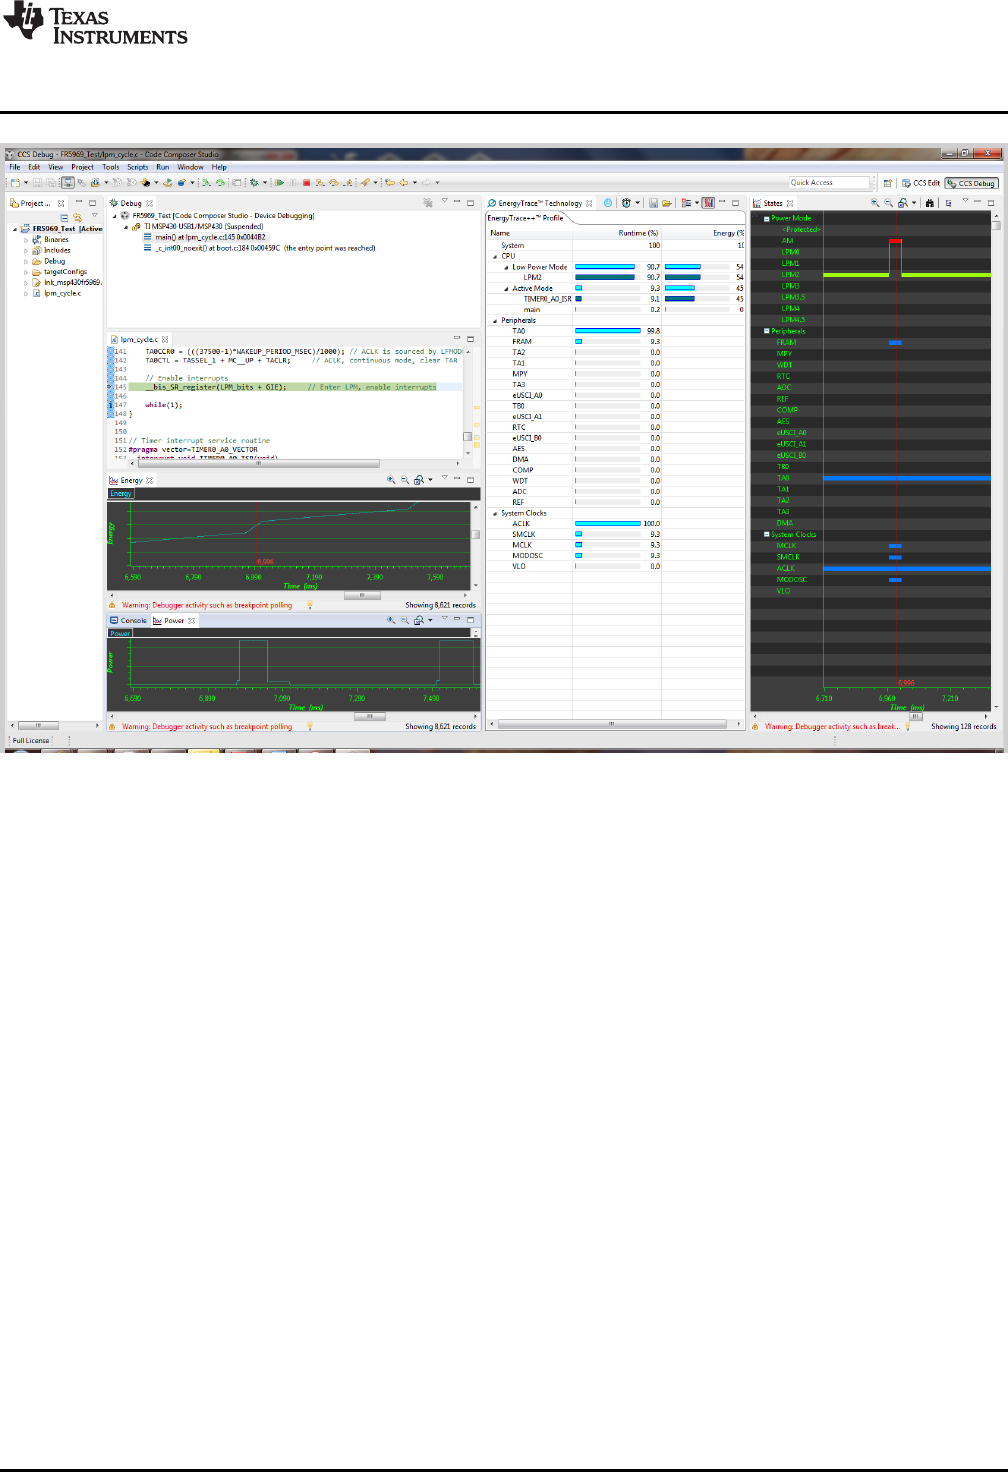Zoom out on the Power graph
This screenshot has height=1472, width=1008.
[x=405, y=620]
